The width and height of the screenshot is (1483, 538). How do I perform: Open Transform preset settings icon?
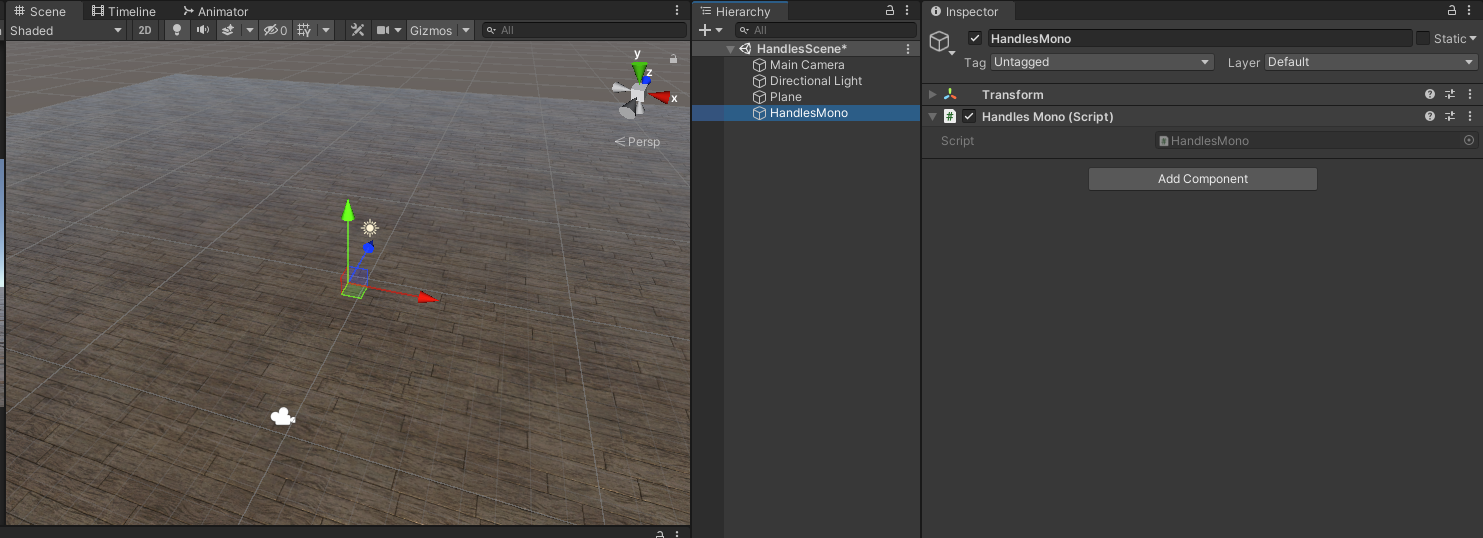click(x=1450, y=94)
